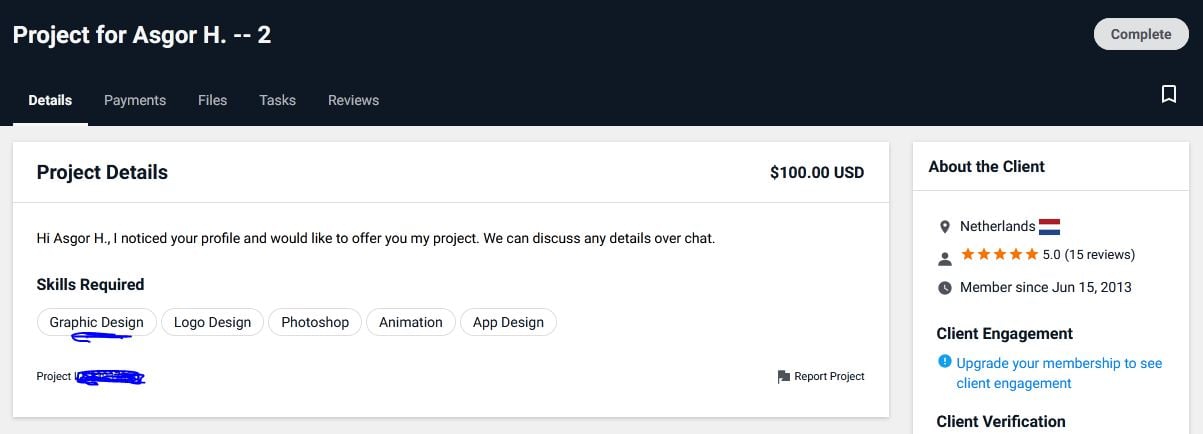Click the Graphic Design skill tag
Image resolution: width=1203 pixels, height=434 pixels.
click(x=97, y=322)
